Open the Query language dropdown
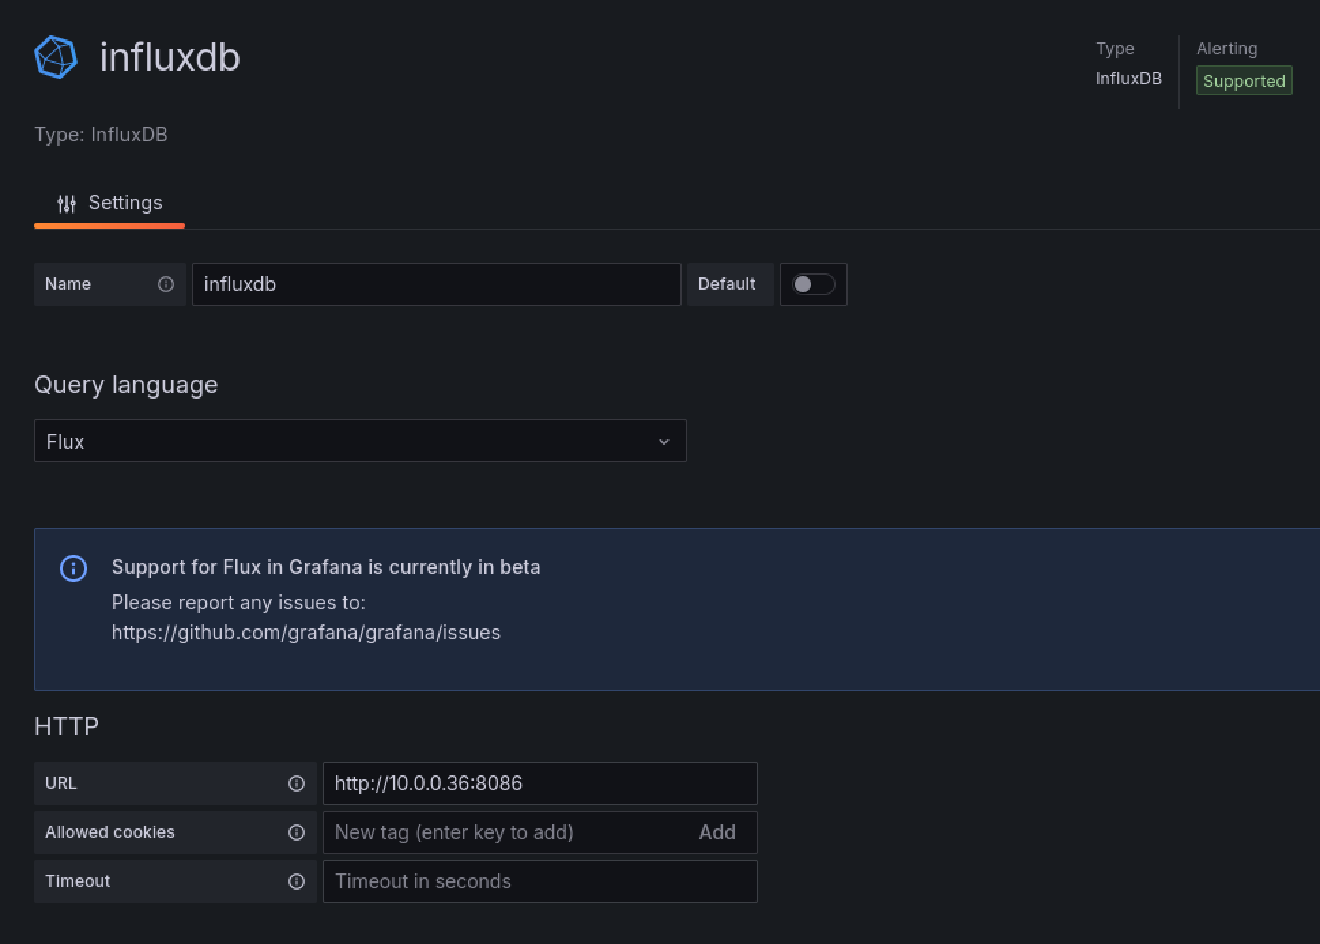Image resolution: width=1320 pixels, height=944 pixels. tap(360, 440)
